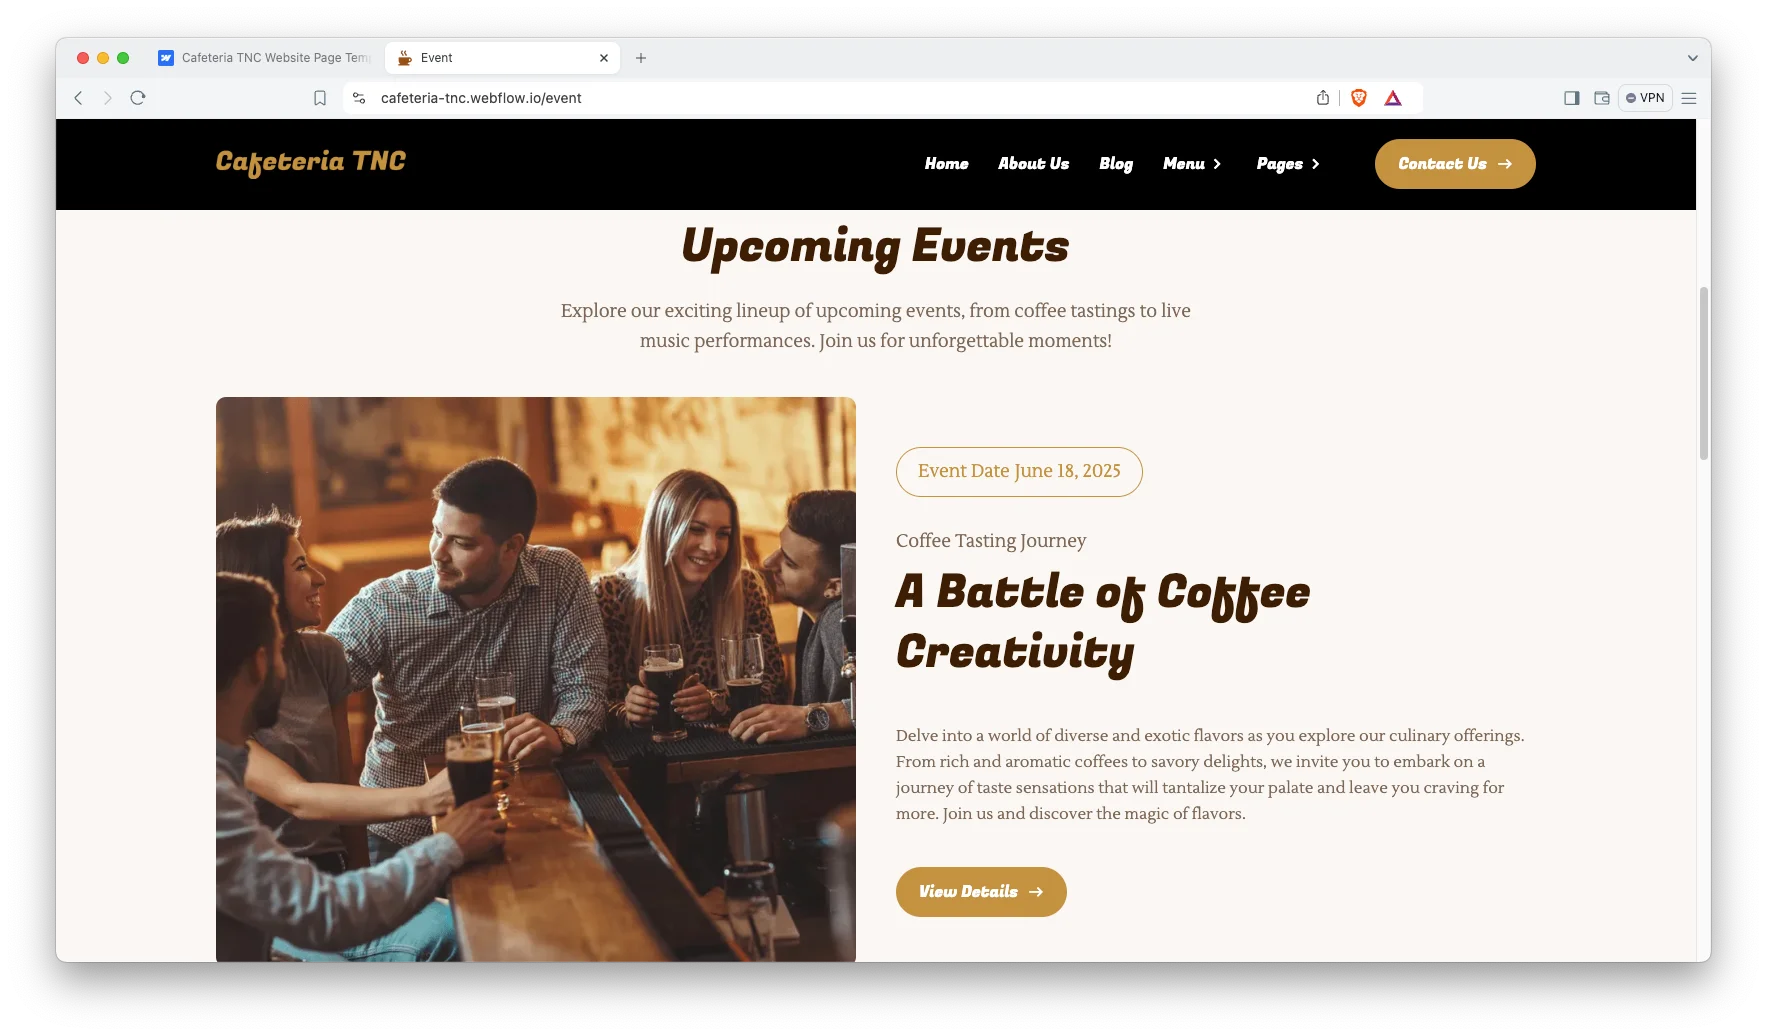Toggle the VPN button
Image resolution: width=1767 pixels, height=1036 pixels.
coord(1645,98)
